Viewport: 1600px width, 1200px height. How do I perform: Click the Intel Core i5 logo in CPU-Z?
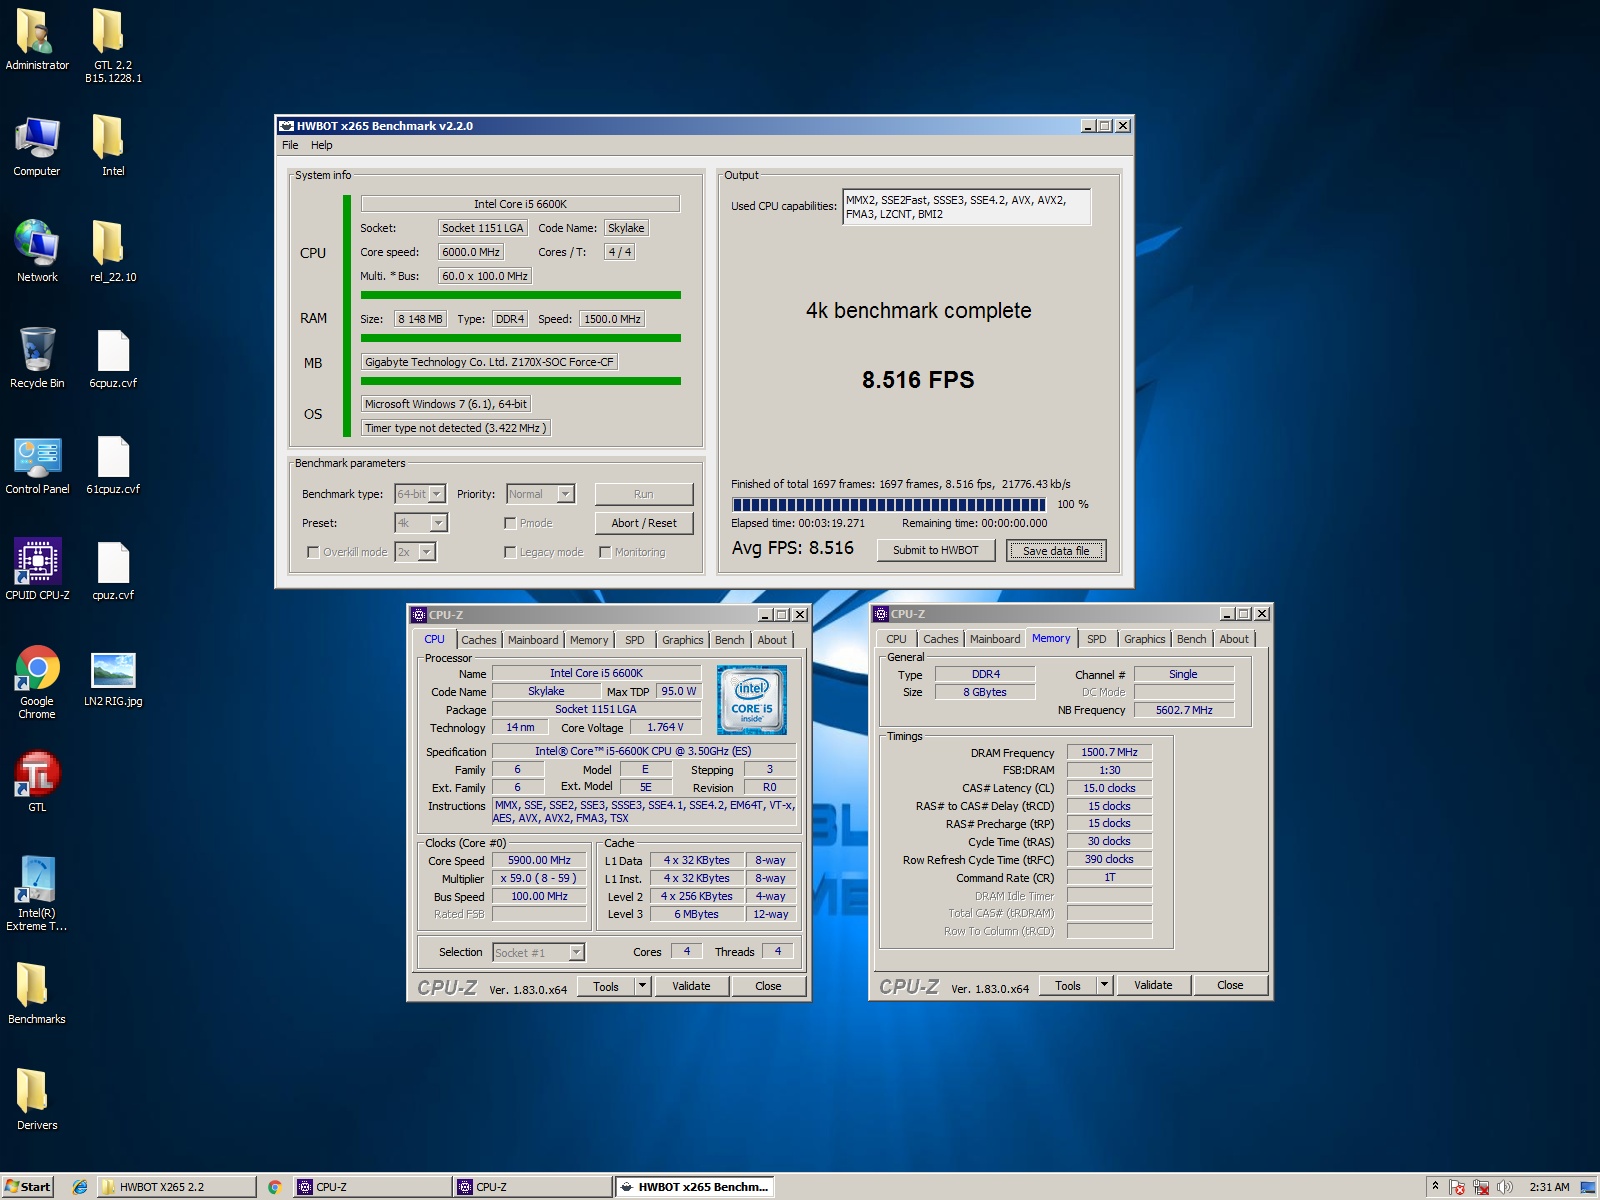752,700
